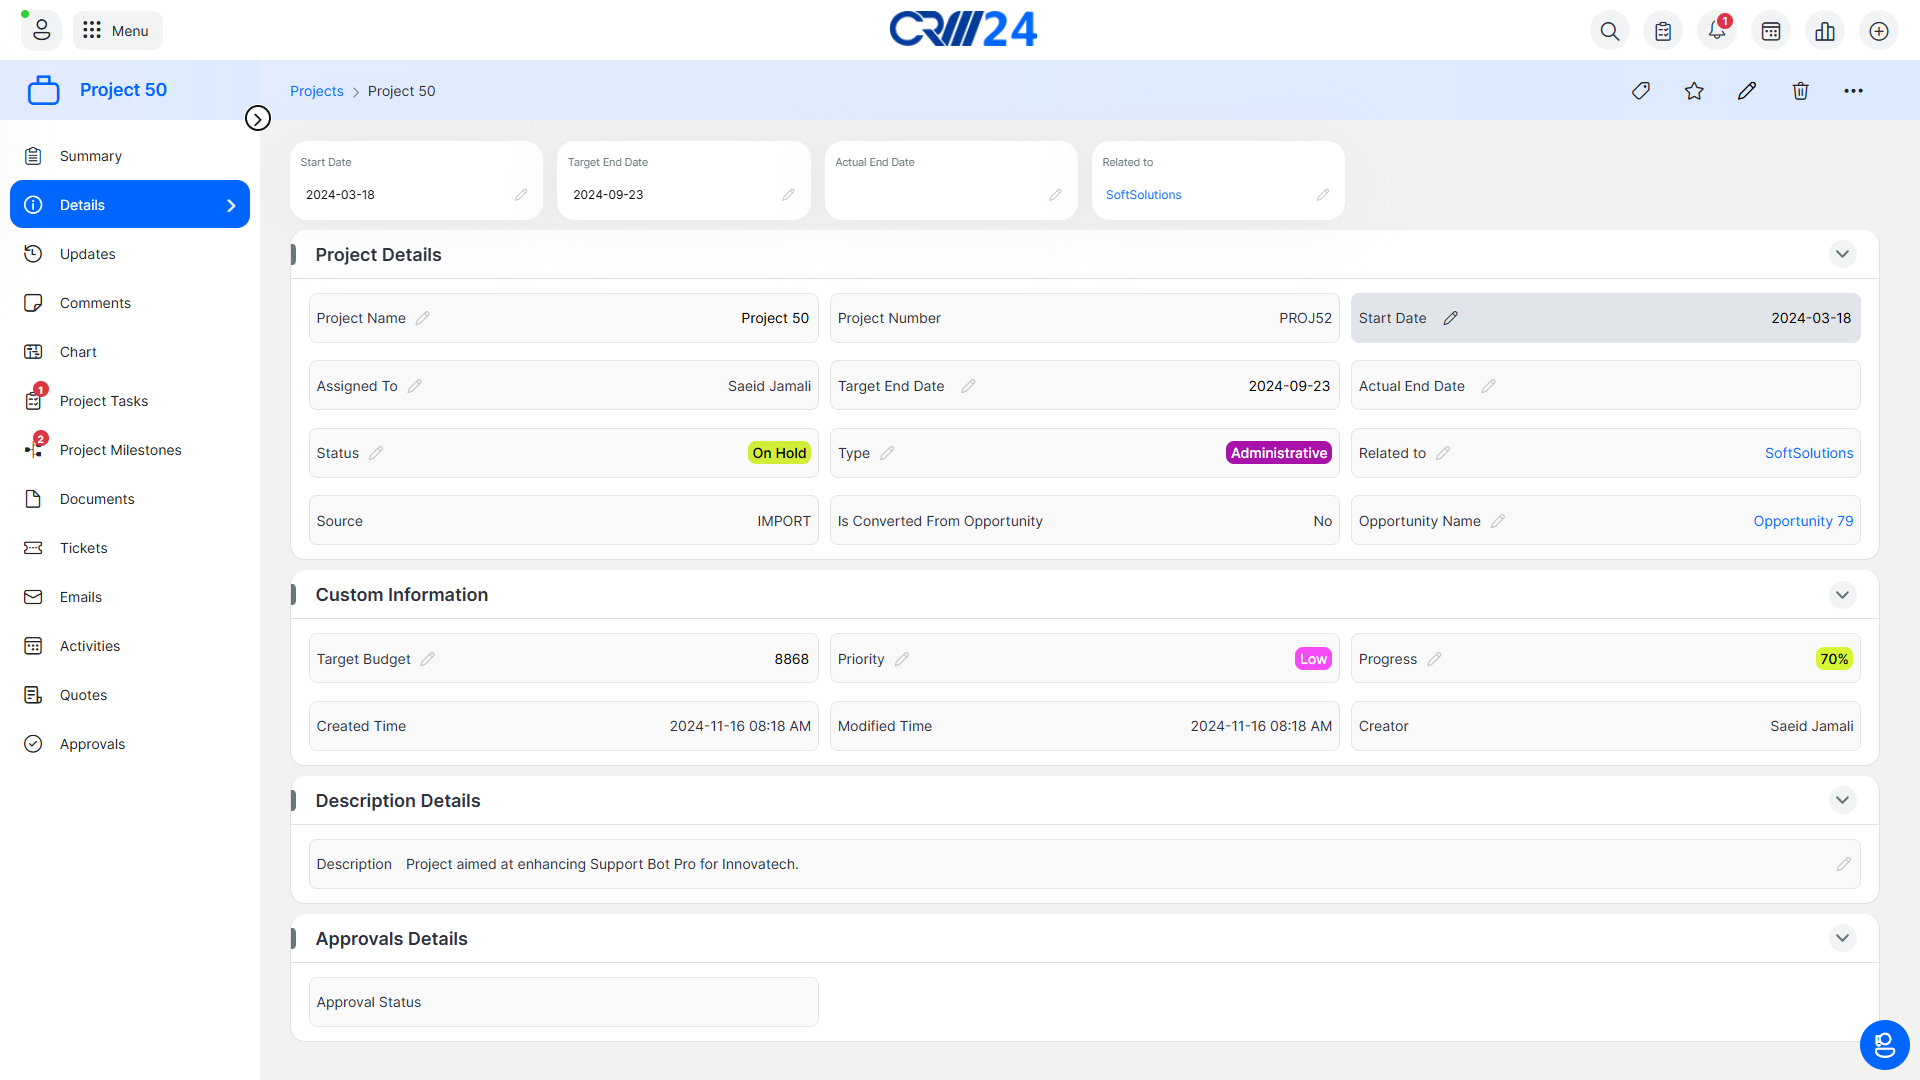Open the reports chart icon in header
The image size is (1920, 1080).
[x=1825, y=31]
